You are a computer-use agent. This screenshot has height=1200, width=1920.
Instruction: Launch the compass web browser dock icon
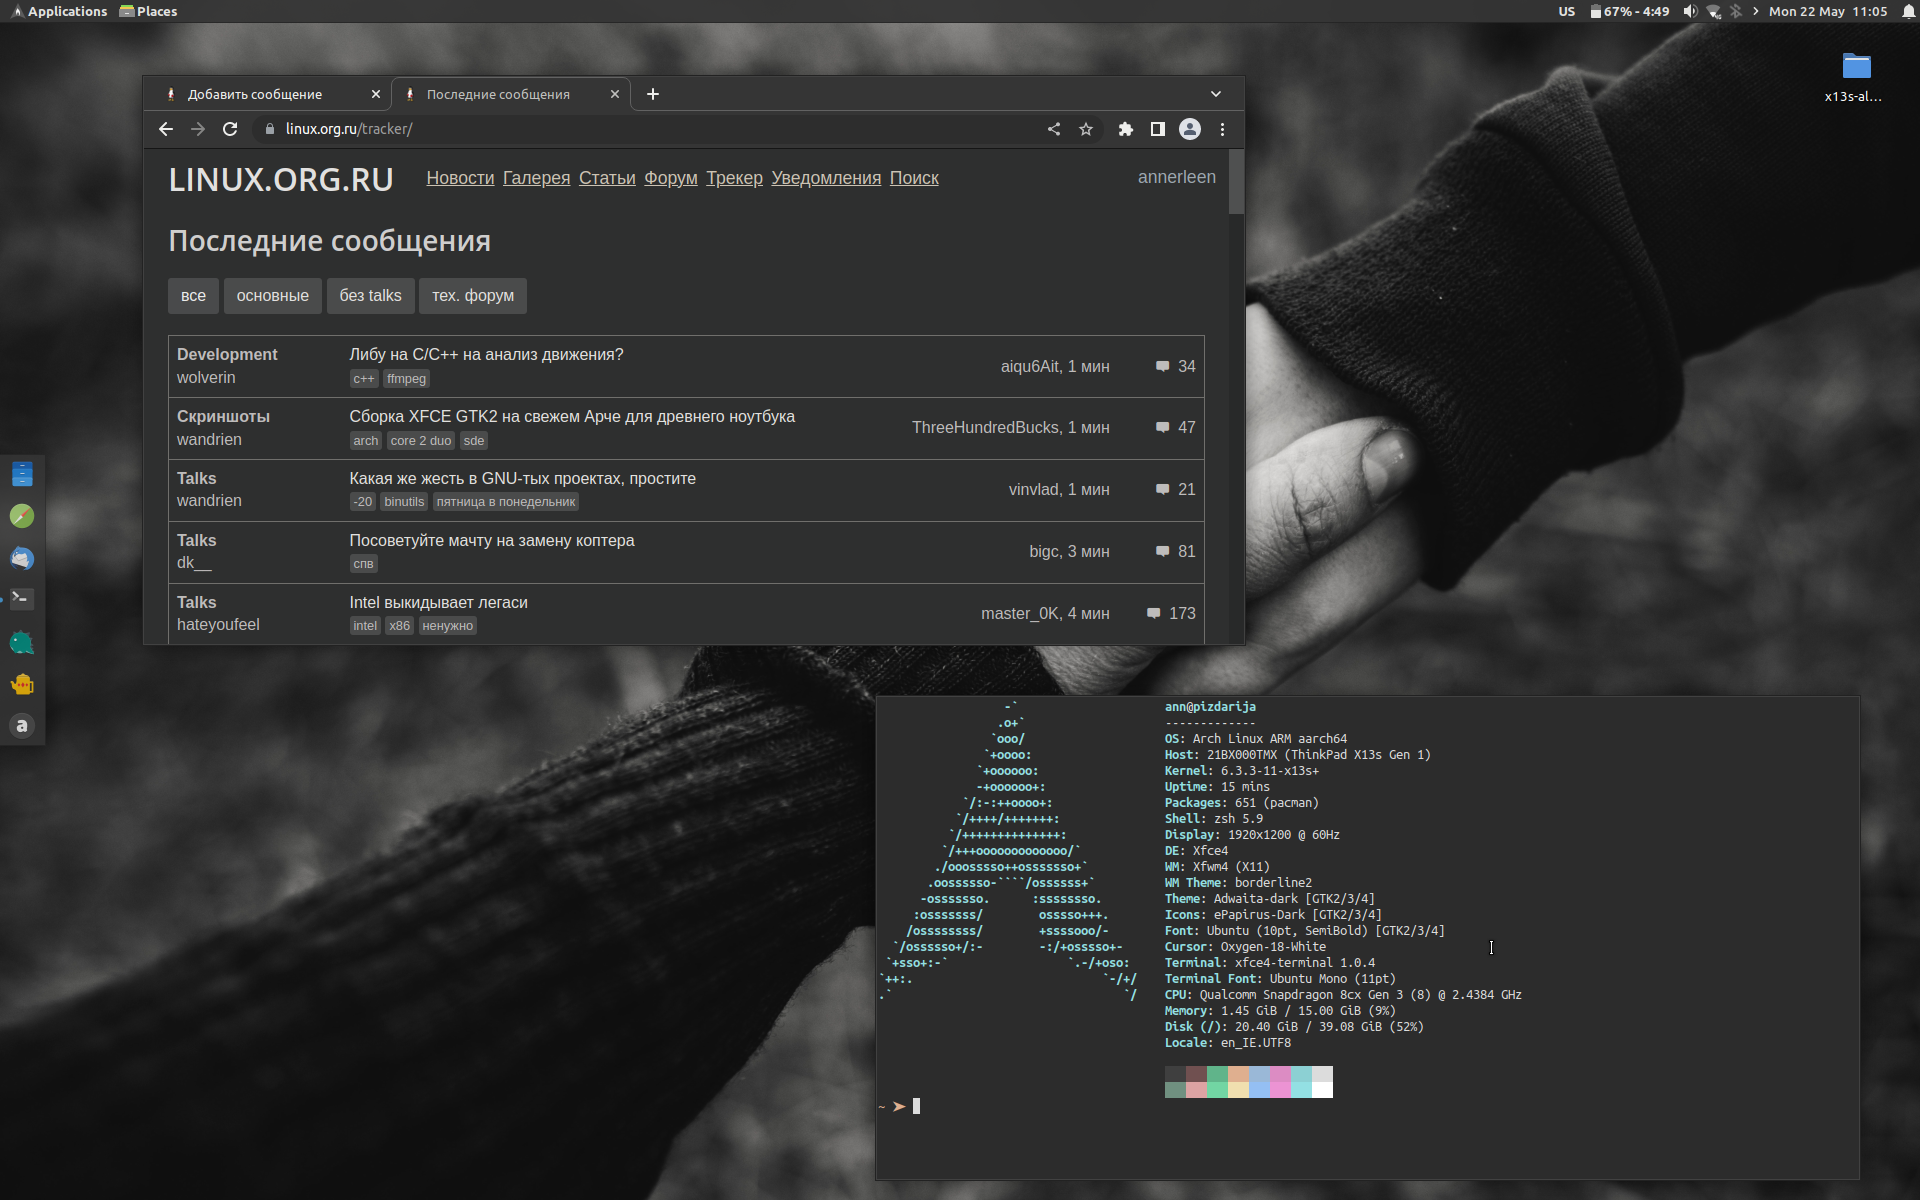coord(22,516)
